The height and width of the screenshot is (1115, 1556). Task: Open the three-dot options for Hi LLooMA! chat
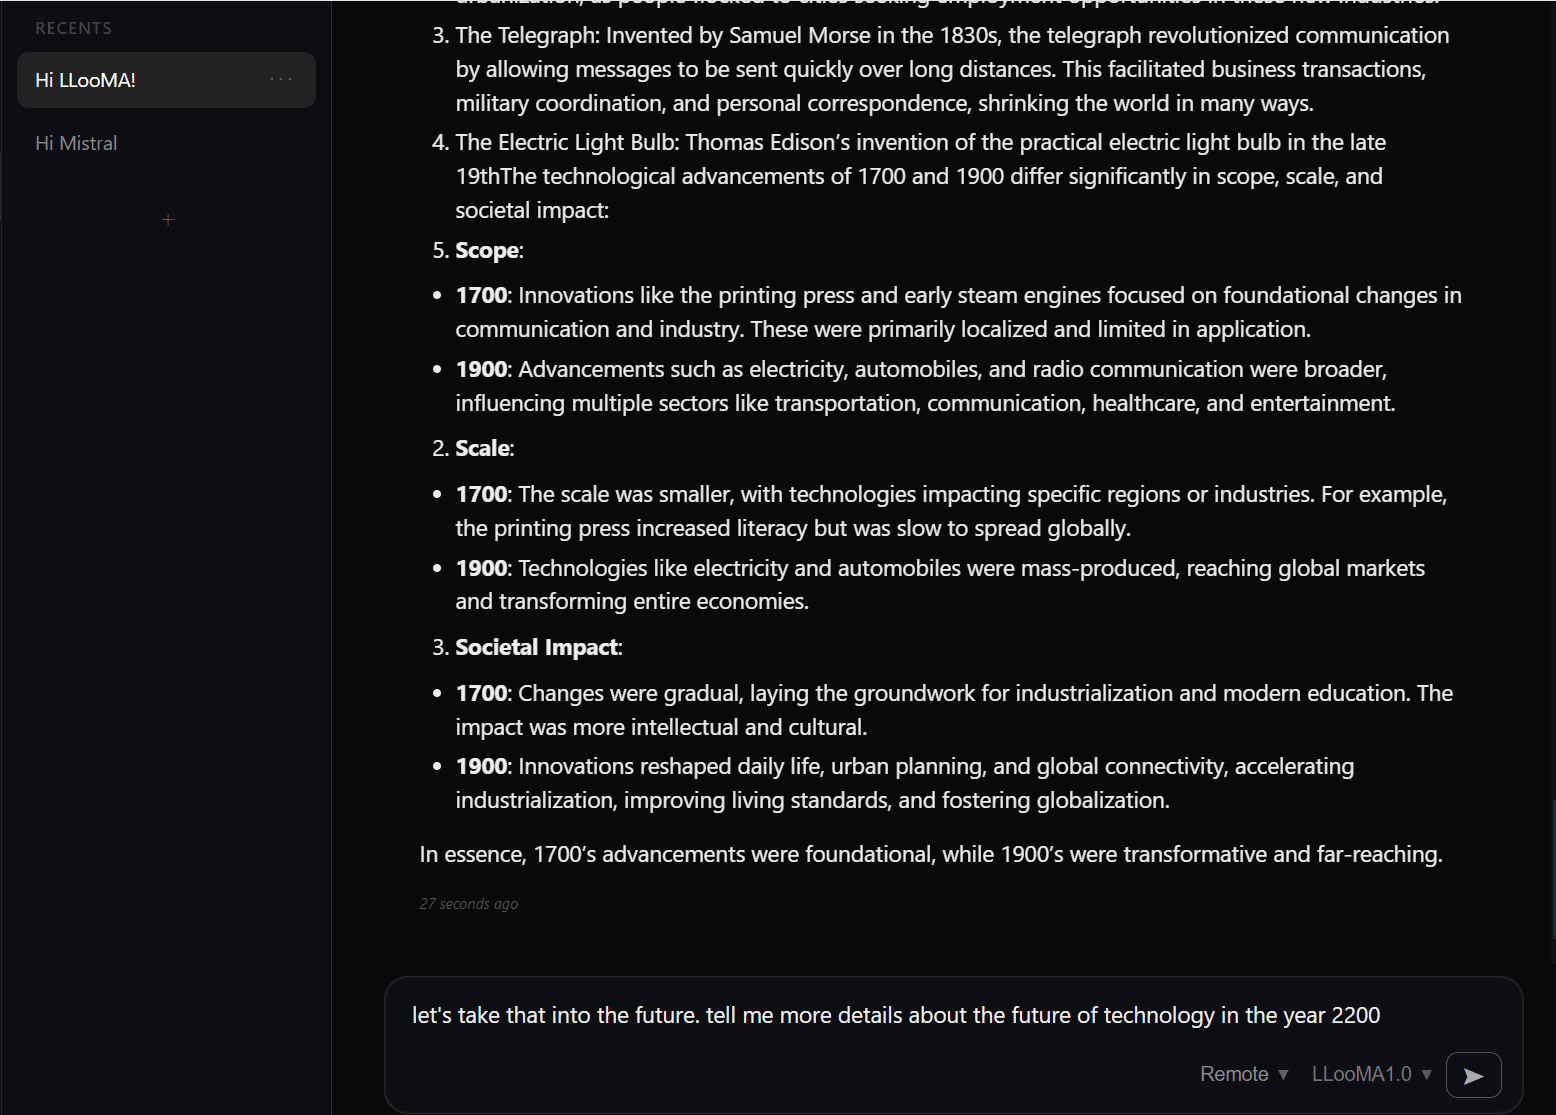[x=281, y=79]
